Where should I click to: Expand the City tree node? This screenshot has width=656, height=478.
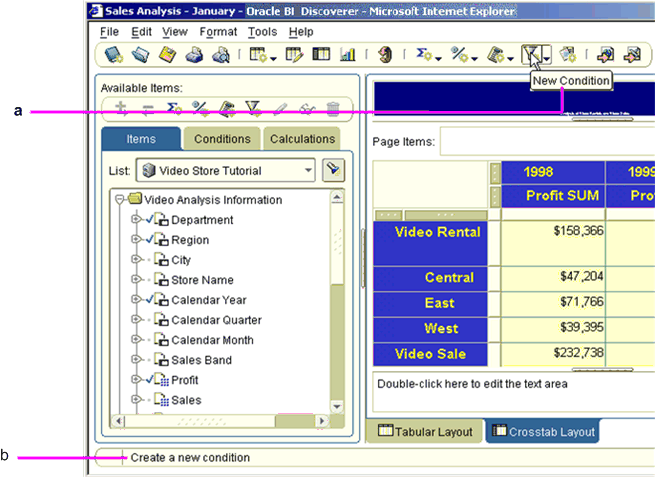pos(136,259)
